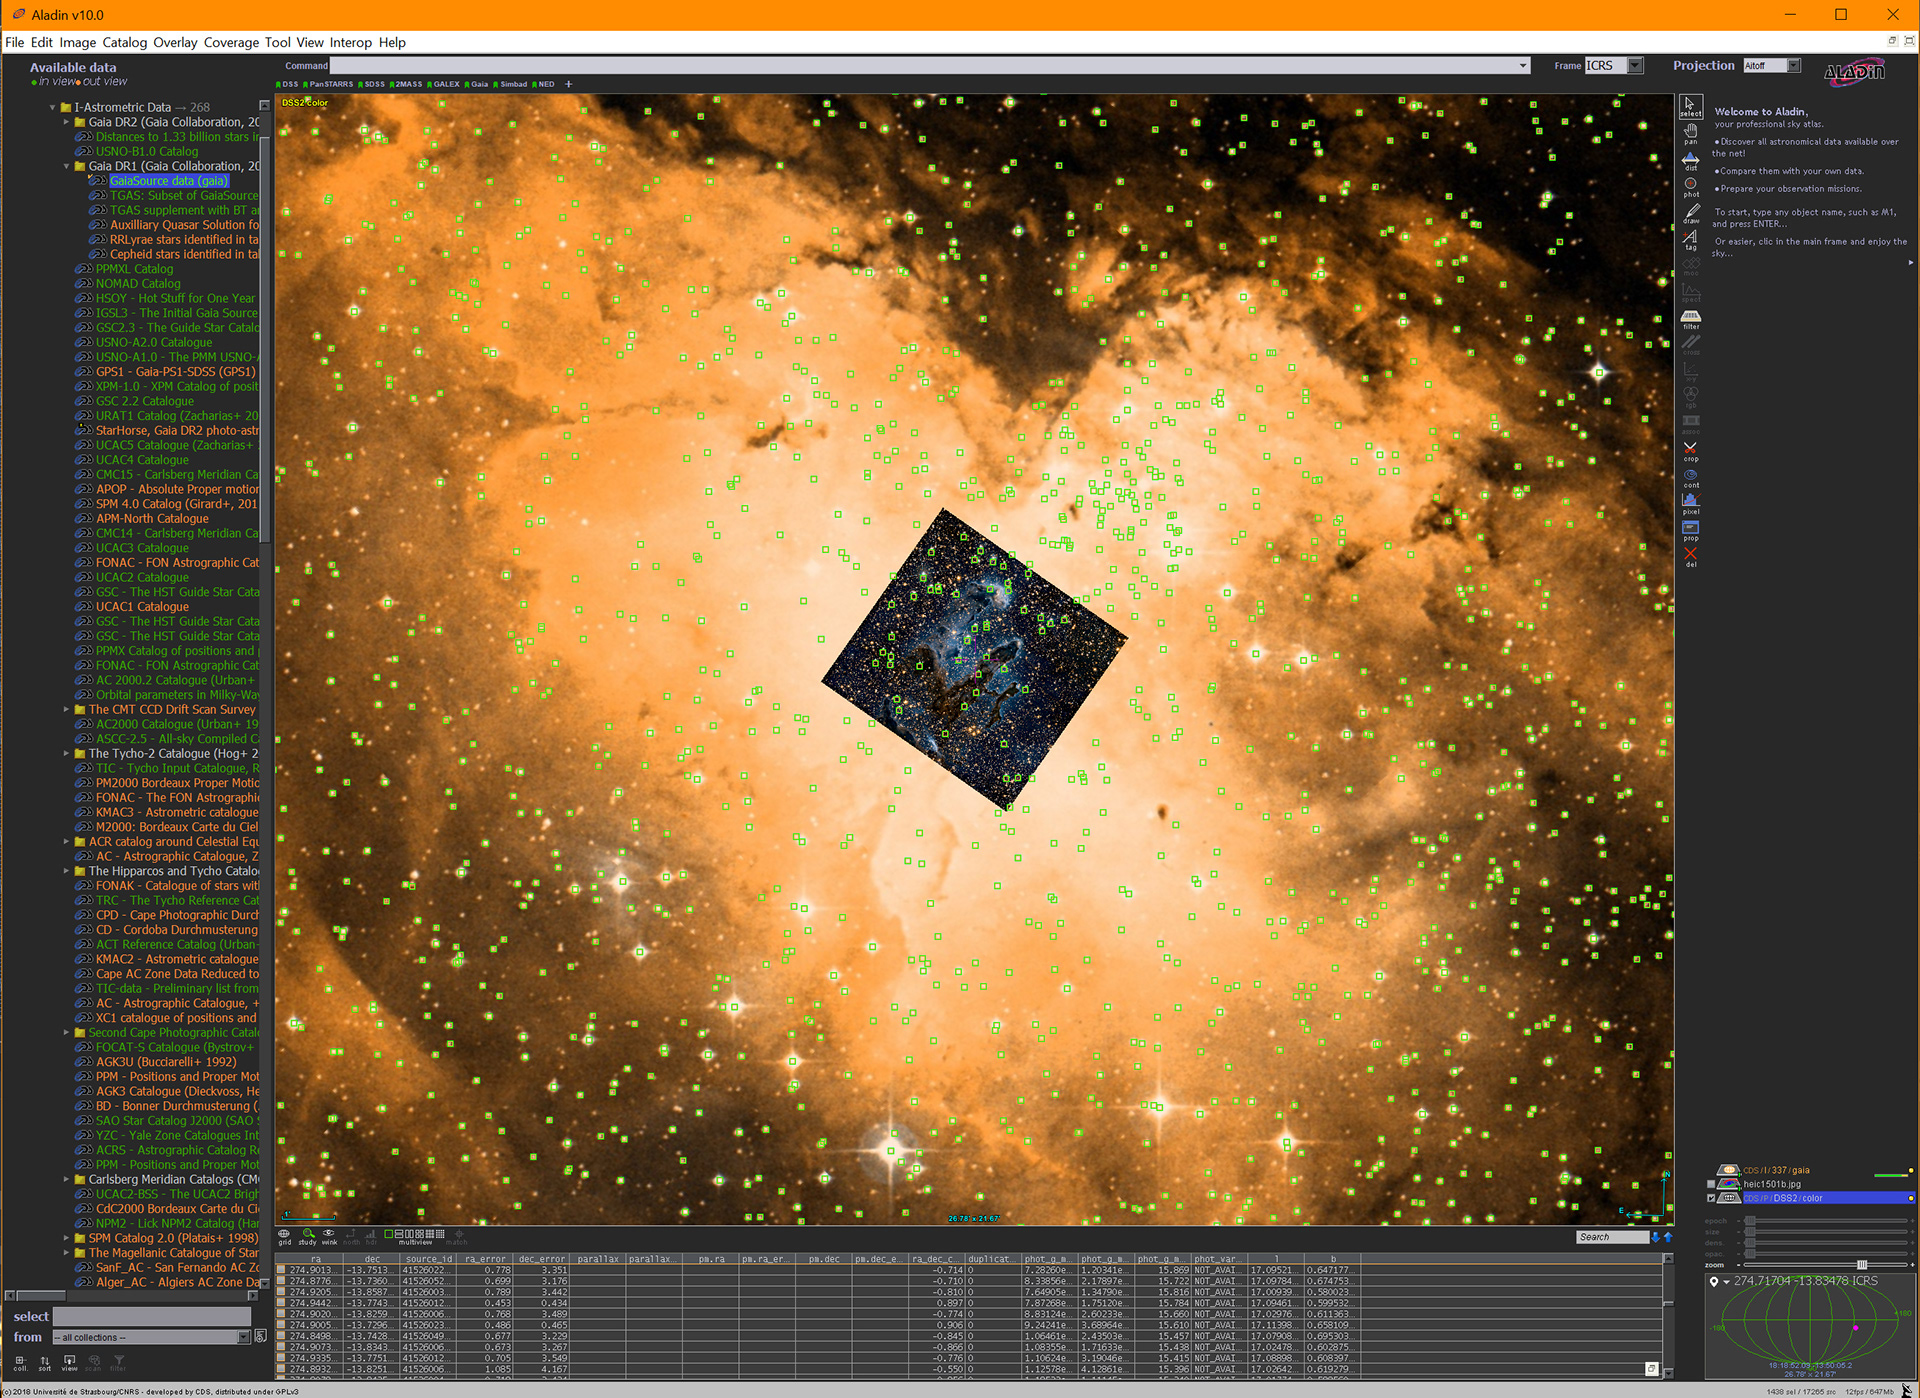1920x1398 pixels.
Task: Open the pixel histogram tool
Action: pyautogui.click(x=1690, y=504)
